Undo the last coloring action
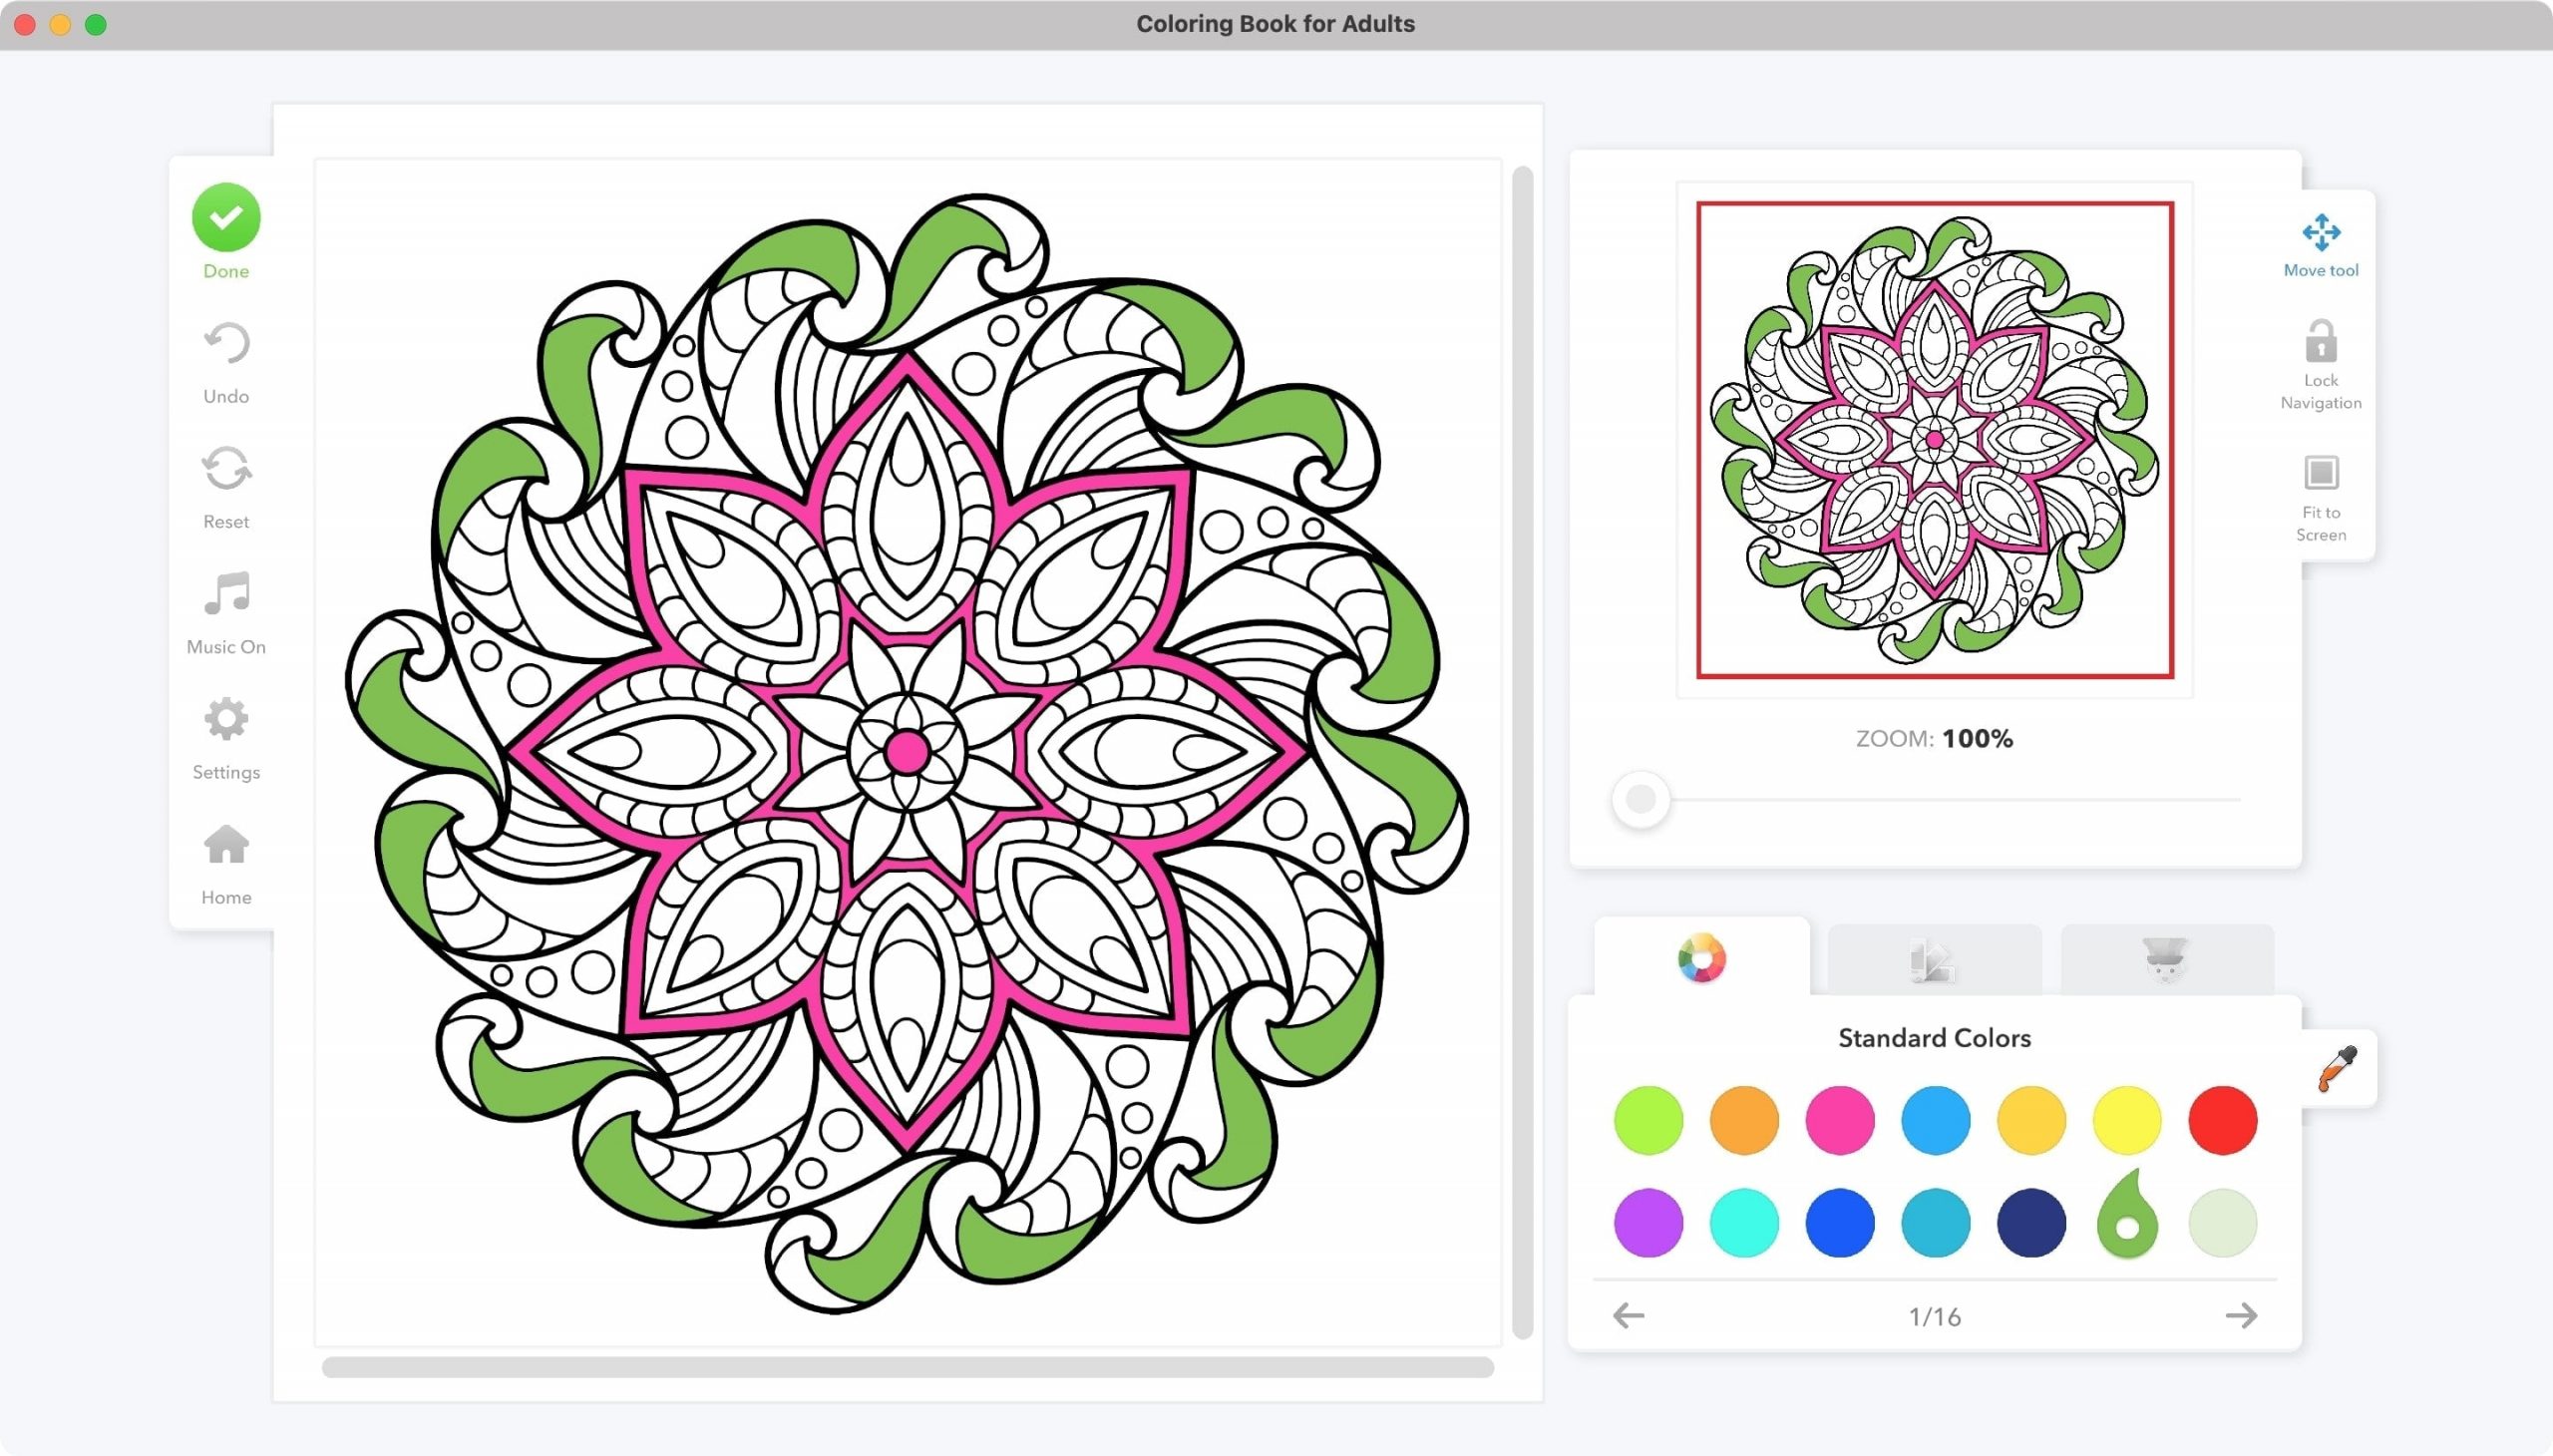Screen dimensions: 2553x1456 (226, 345)
